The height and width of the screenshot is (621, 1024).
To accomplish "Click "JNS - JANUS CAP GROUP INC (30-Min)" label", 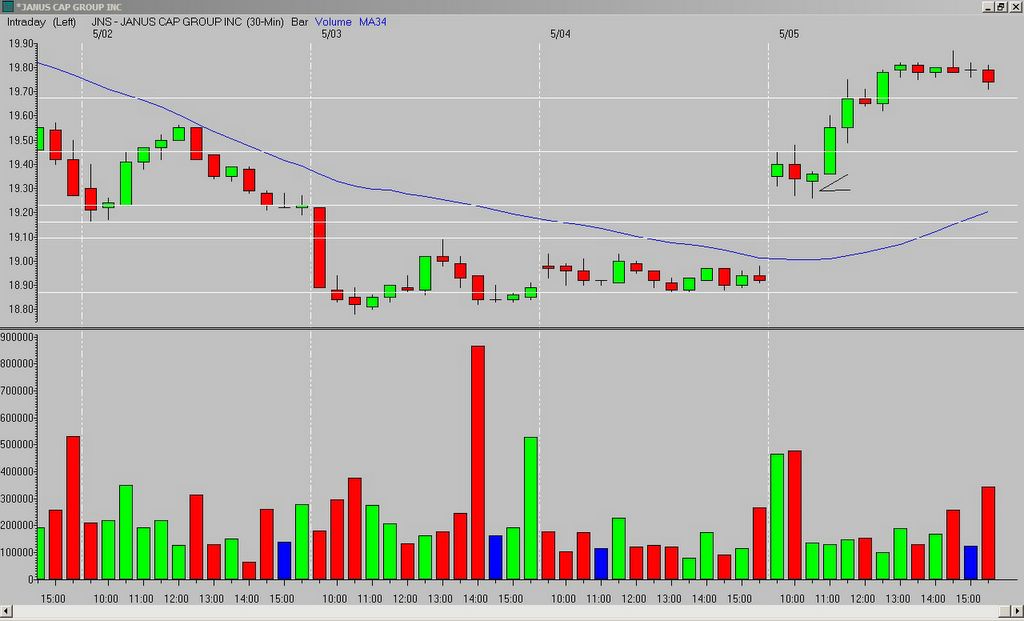I will (x=188, y=22).
